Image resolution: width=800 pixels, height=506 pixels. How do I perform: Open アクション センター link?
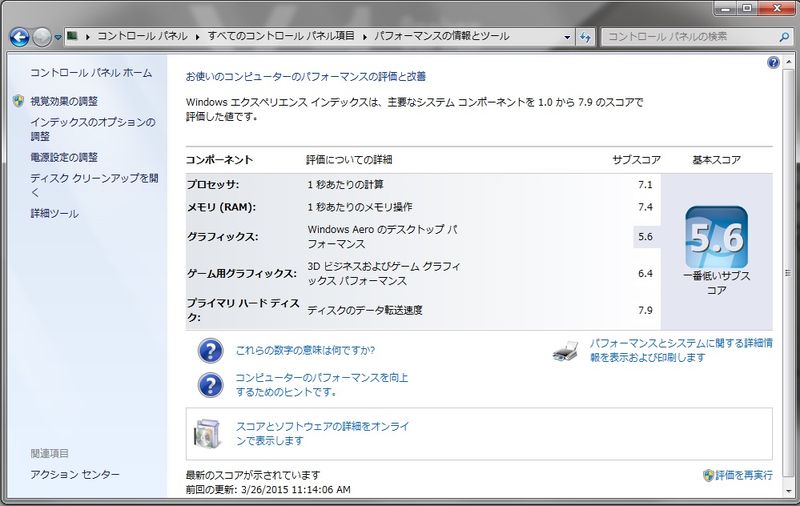pyautogui.click(x=74, y=474)
